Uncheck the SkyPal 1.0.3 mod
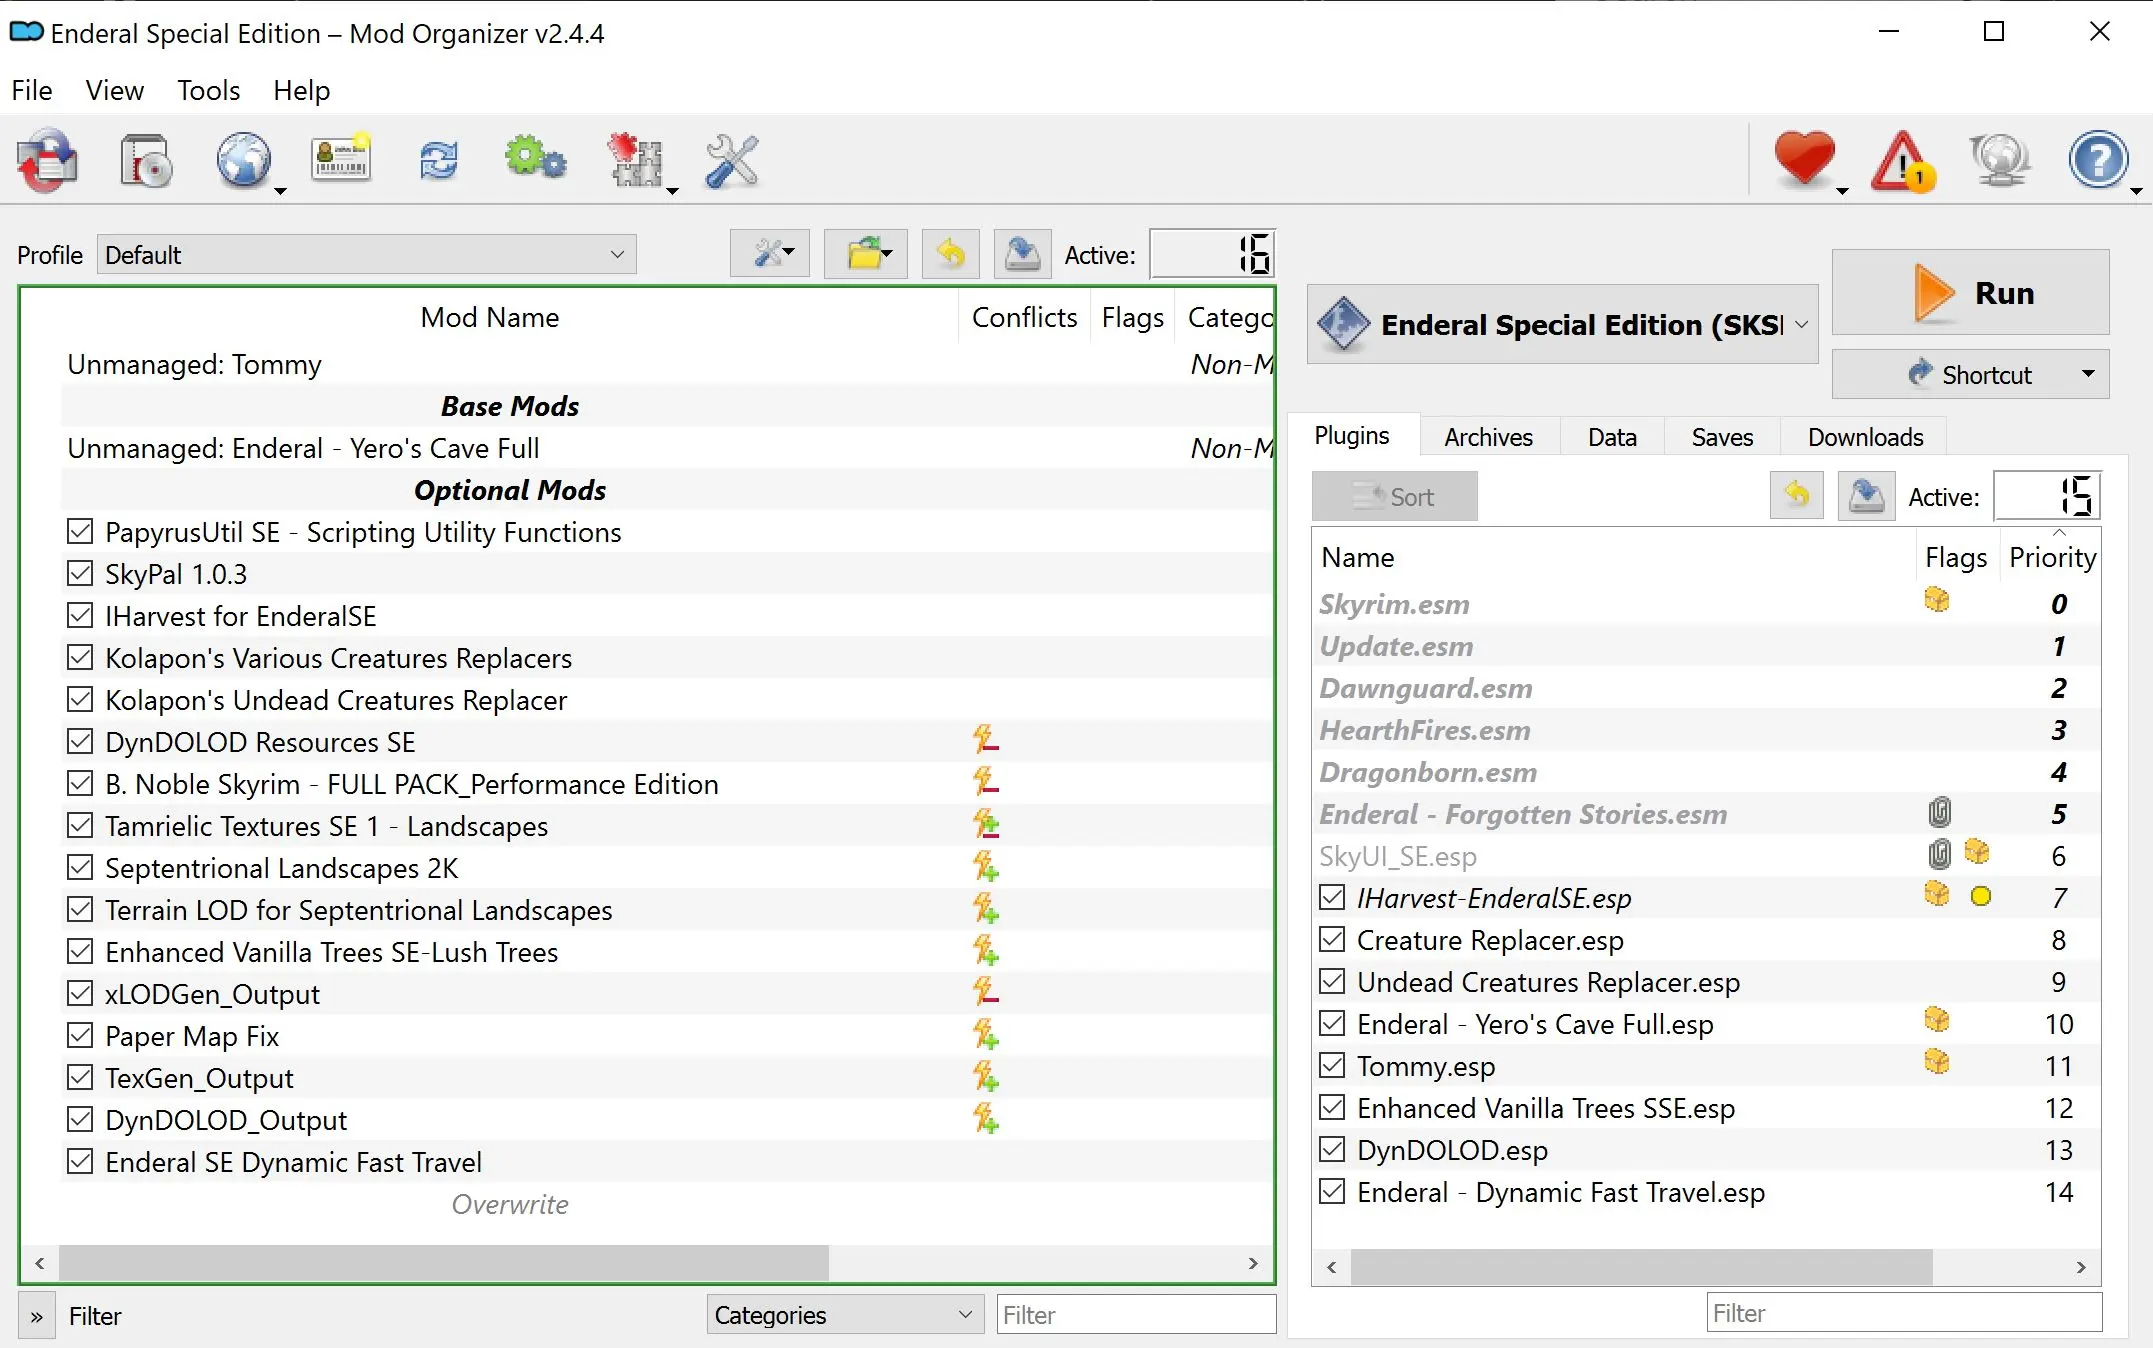 (x=80, y=574)
